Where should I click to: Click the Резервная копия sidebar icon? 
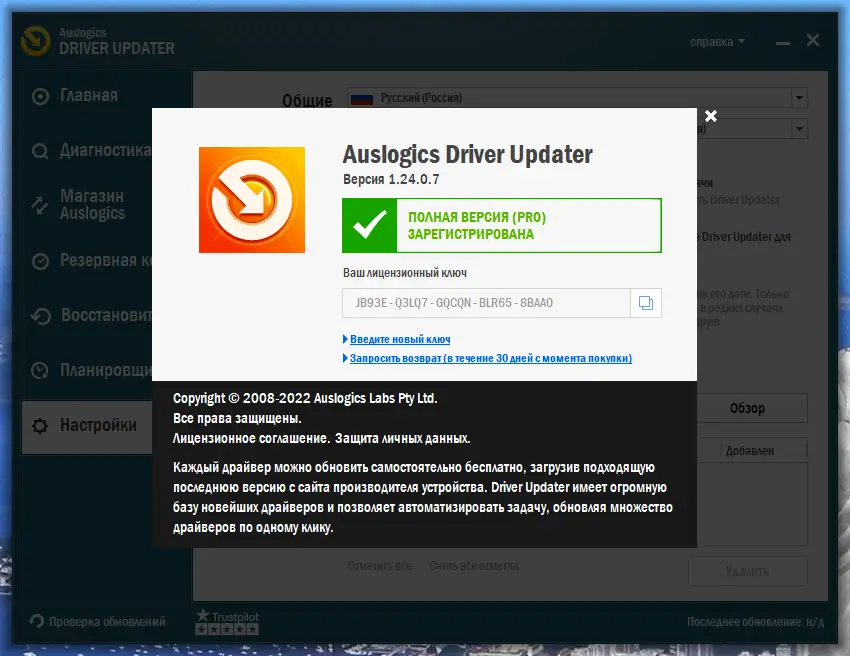click(x=39, y=261)
